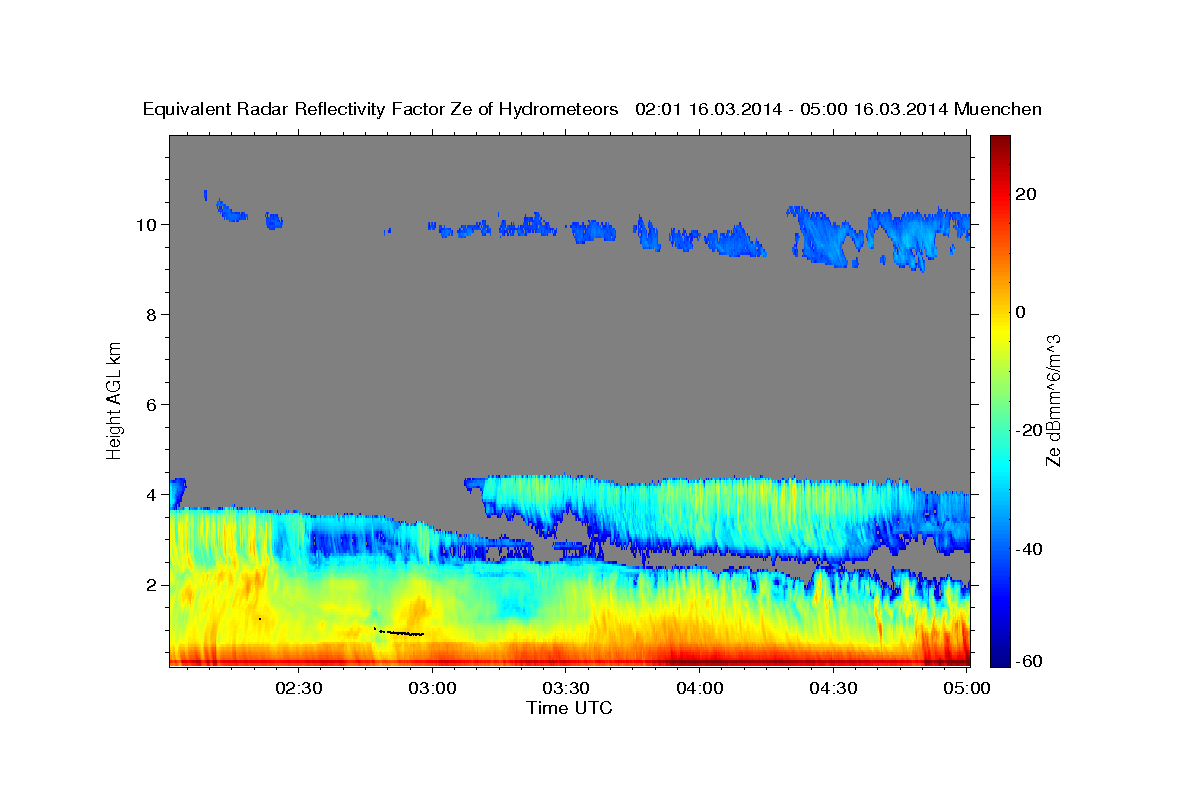Viewport: 1200px width, 800px height.
Task: Click the 'Height AGL km' axis label
Action: tap(114, 399)
